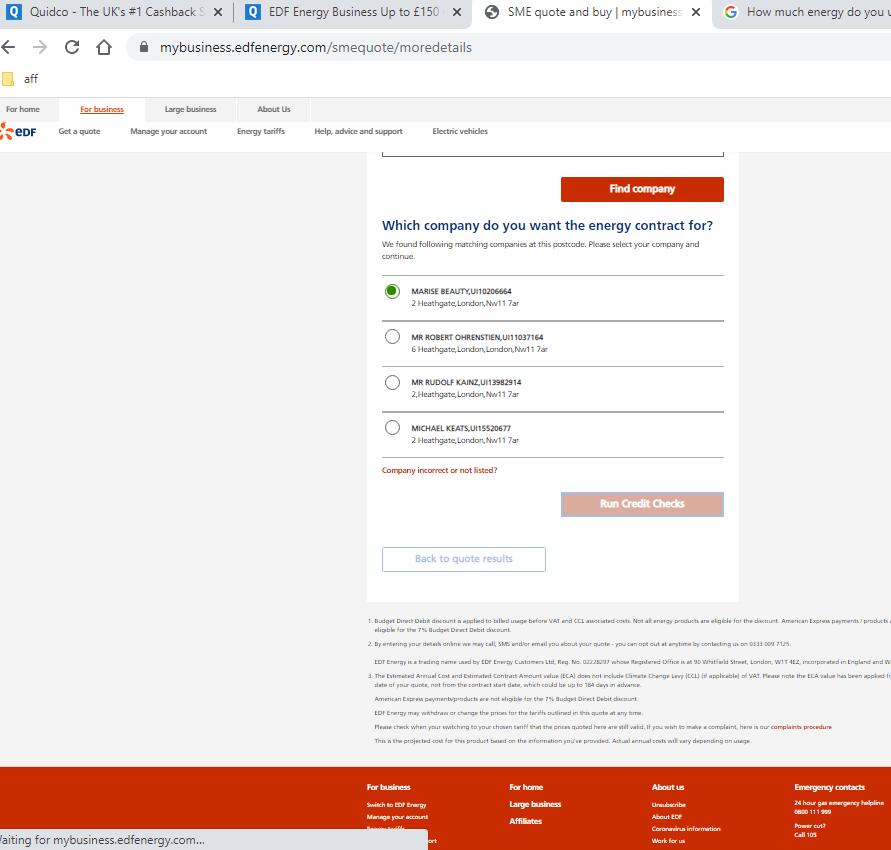The image size is (891, 850).
Task: Click the footer For business heading
Action: click(x=389, y=787)
